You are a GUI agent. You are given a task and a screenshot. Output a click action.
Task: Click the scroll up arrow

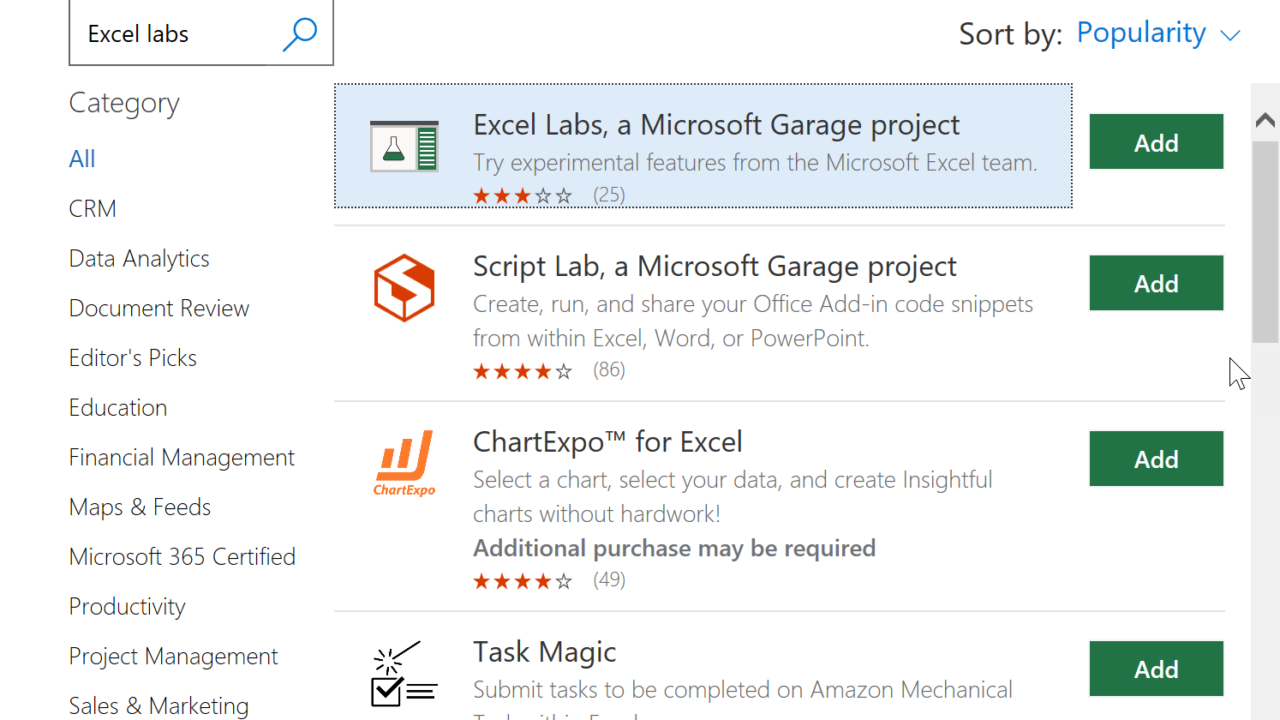coord(1264,120)
